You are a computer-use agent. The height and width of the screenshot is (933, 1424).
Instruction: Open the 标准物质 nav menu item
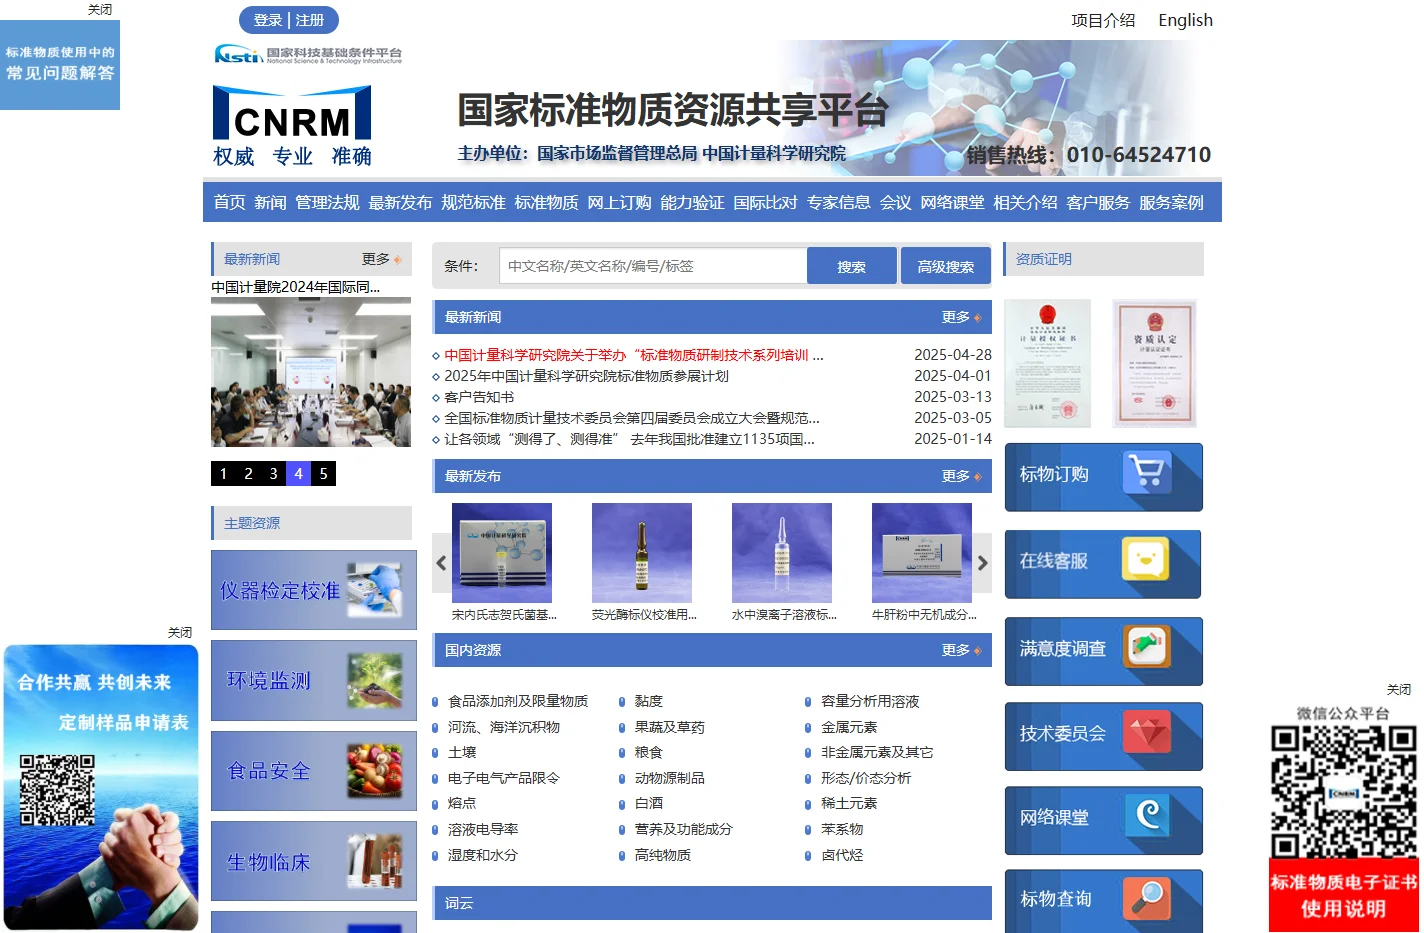546,202
